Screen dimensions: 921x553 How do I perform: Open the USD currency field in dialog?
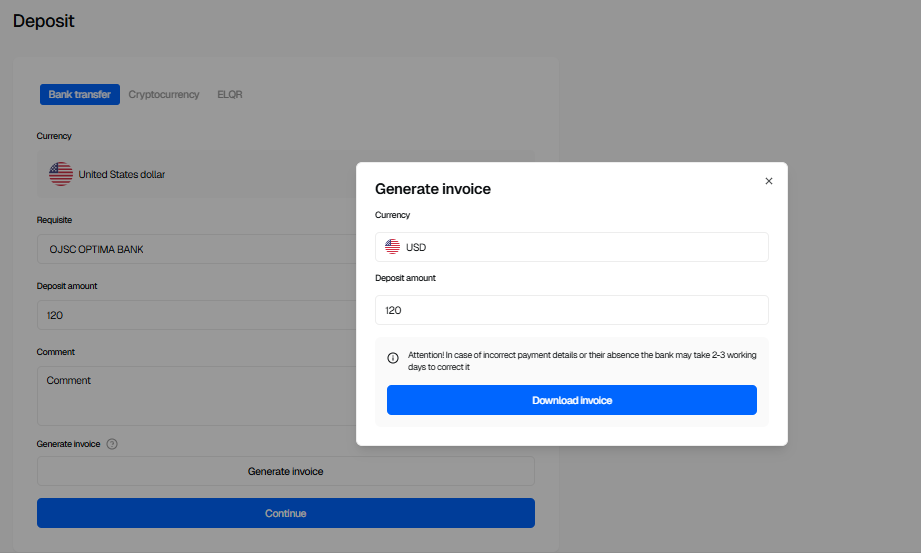point(571,247)
